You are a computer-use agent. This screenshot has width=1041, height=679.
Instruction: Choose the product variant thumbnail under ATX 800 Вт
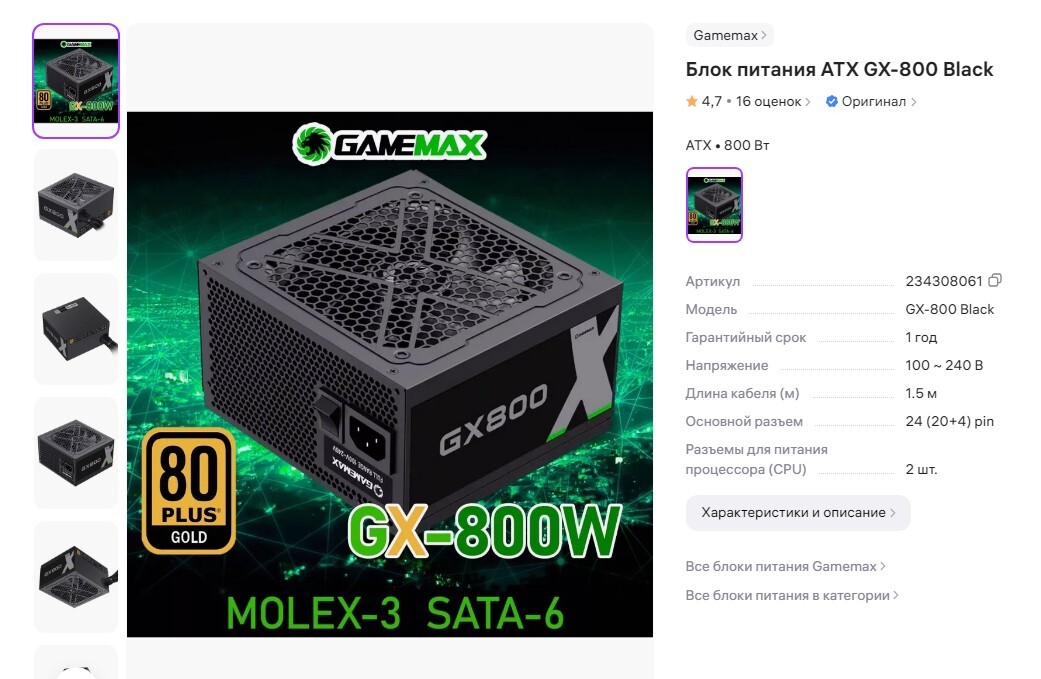(714, 205)
